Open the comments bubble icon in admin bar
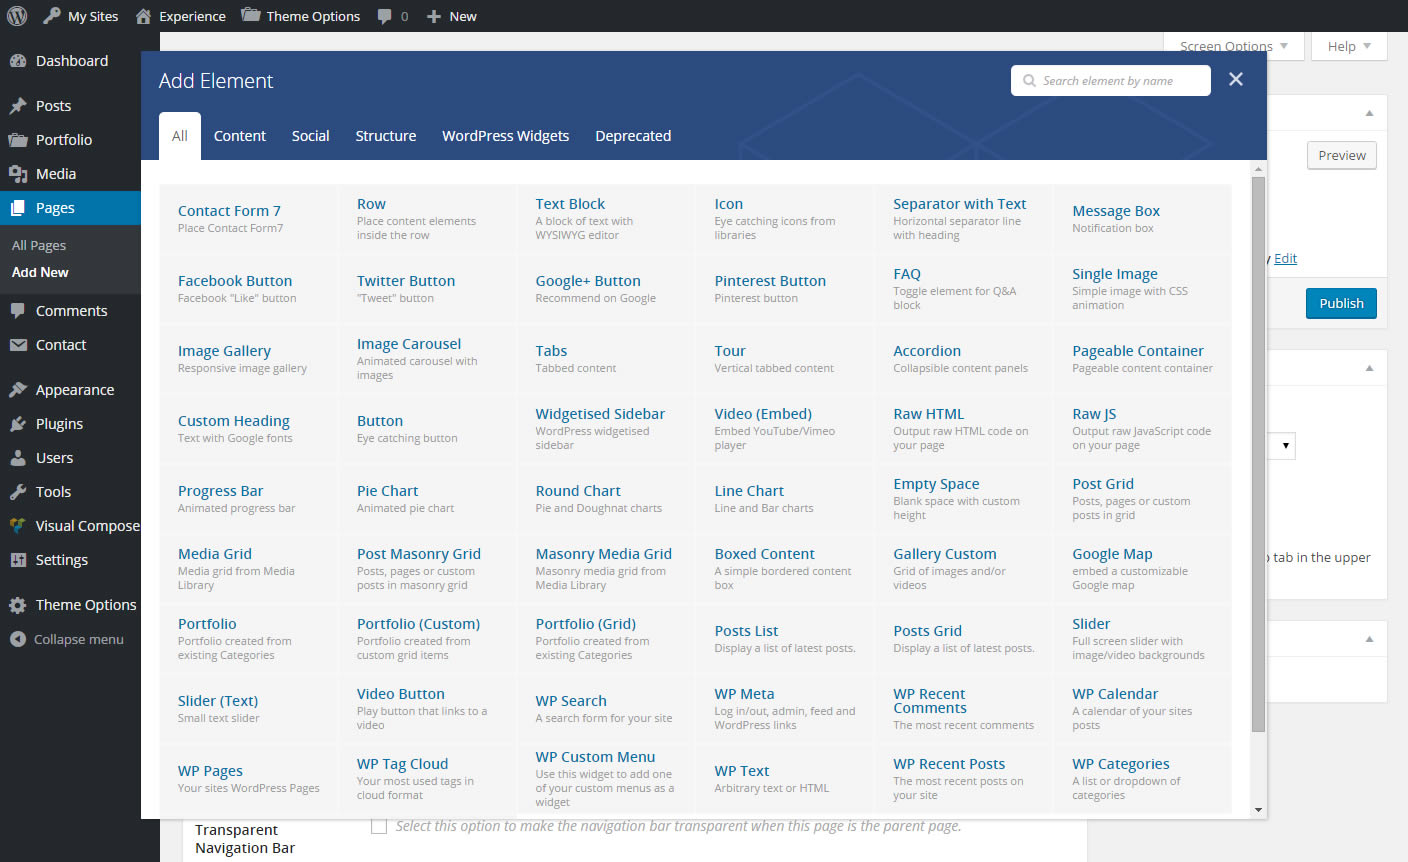The height and width of the screenshot is (862, 1408). point(385,17)
